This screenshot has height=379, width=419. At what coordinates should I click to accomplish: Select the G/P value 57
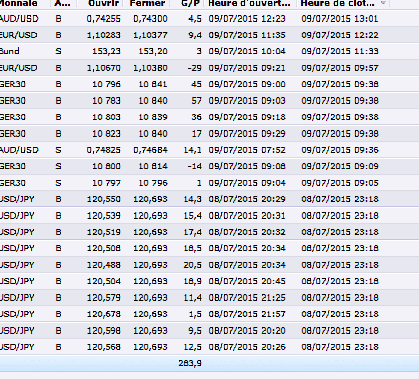(196, 101)
